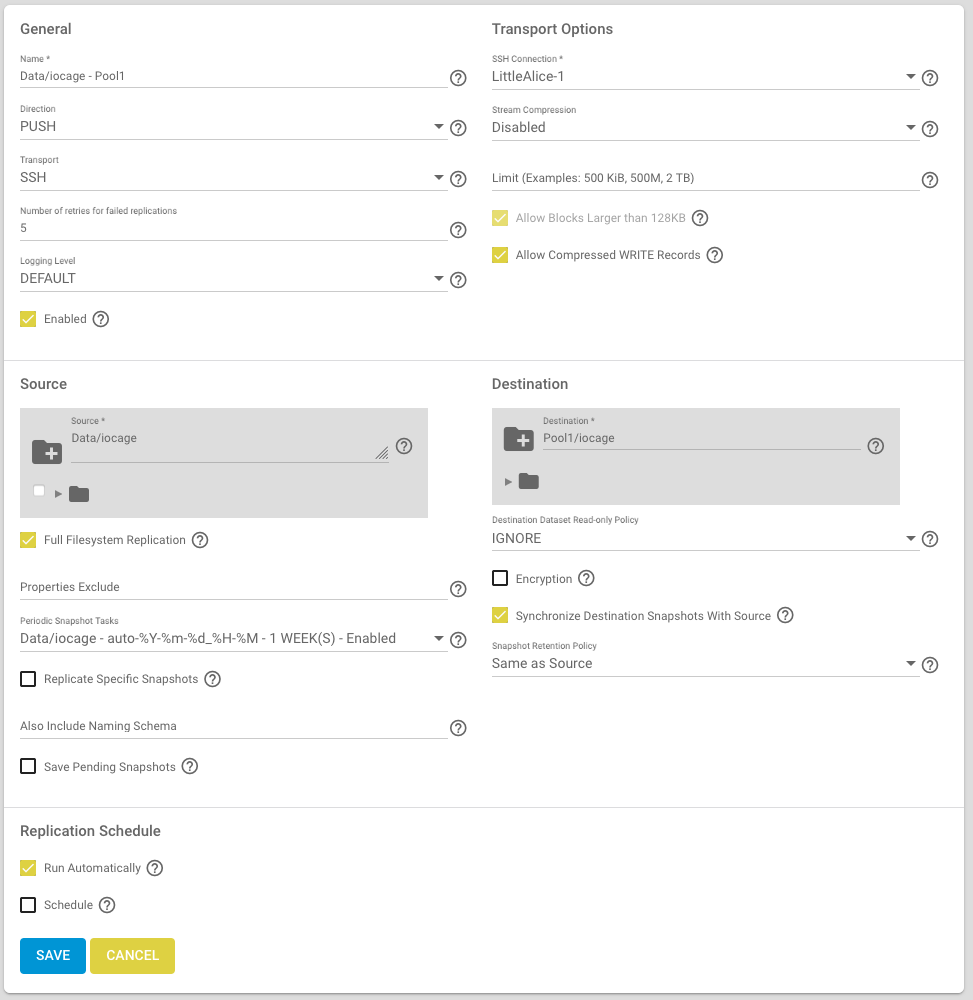
Task: Open help for Encryption option
Action: point(586,578)
